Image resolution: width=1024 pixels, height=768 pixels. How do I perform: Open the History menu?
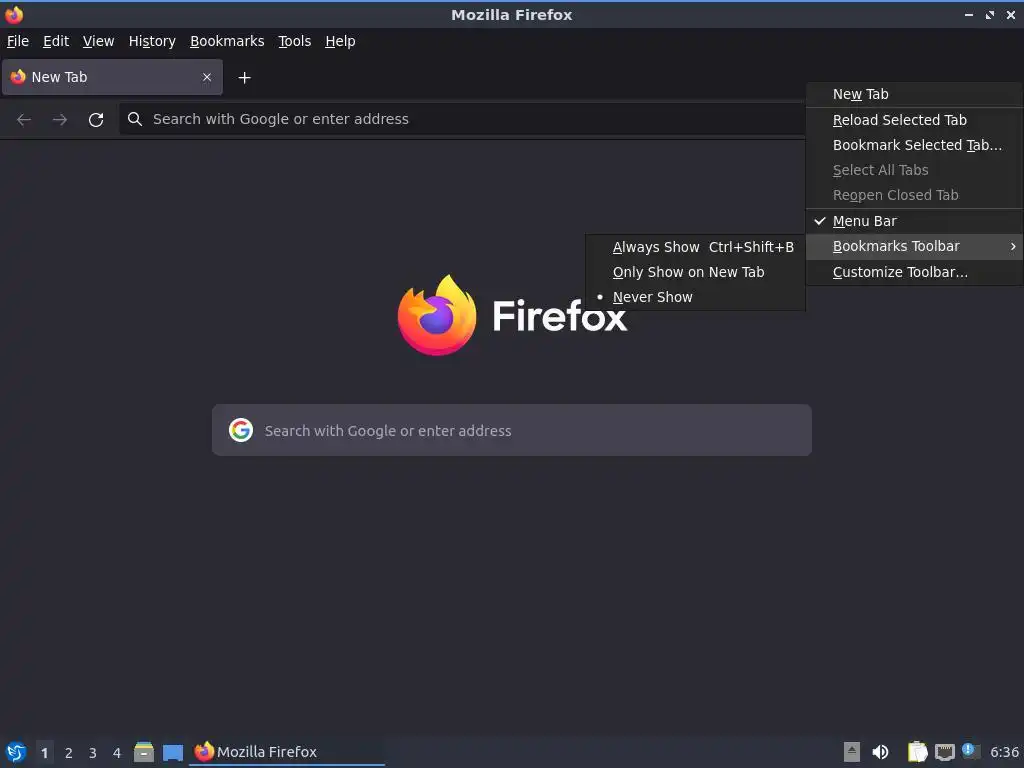point(152,41)
